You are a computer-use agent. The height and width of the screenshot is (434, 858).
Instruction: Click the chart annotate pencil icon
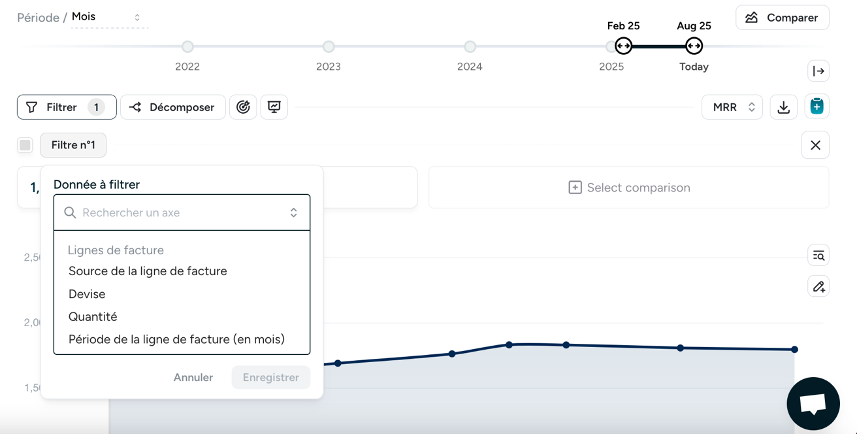pos(818,287)
